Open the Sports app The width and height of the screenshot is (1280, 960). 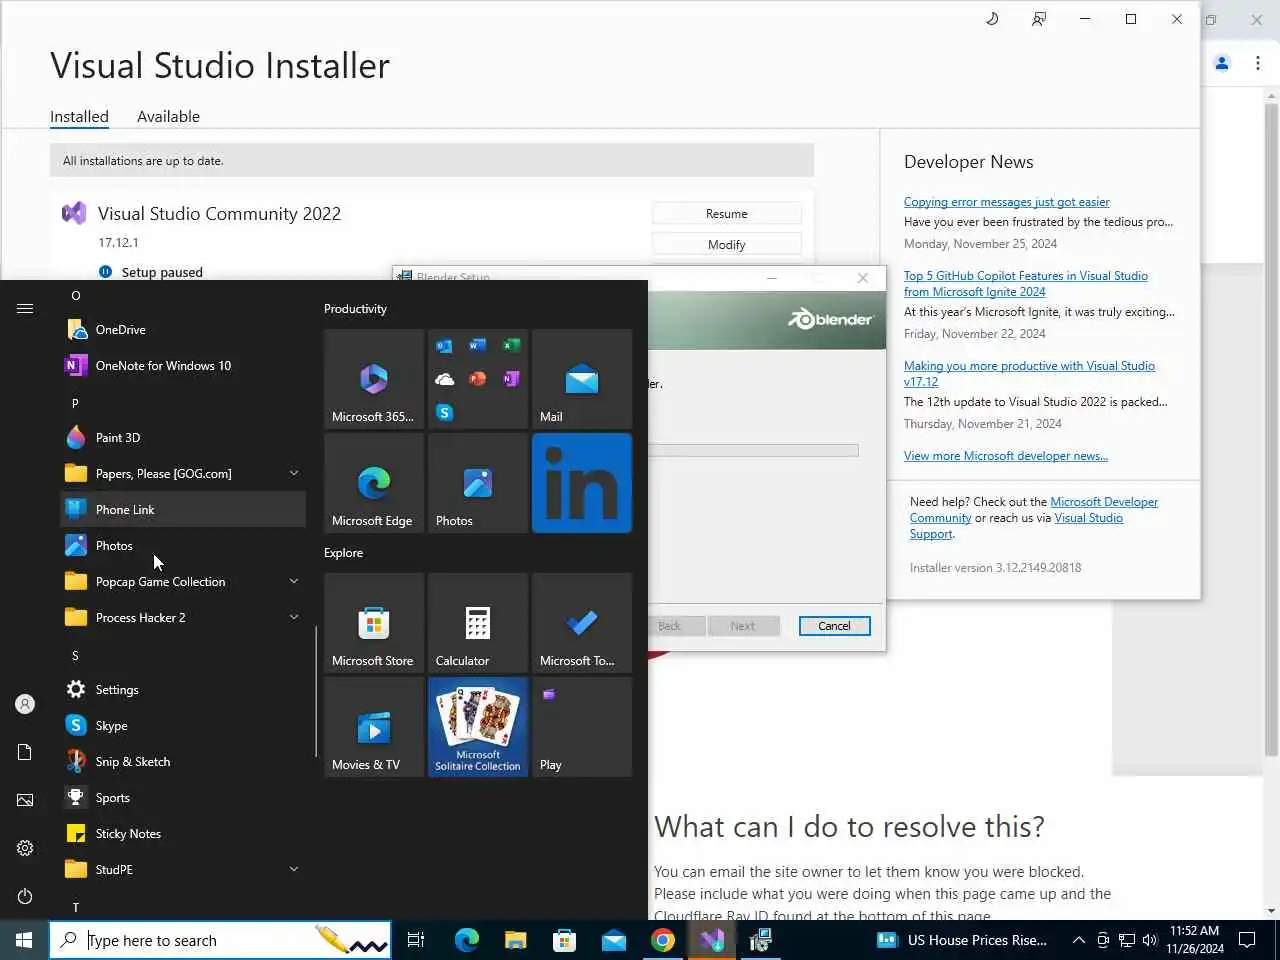(183, 798)
